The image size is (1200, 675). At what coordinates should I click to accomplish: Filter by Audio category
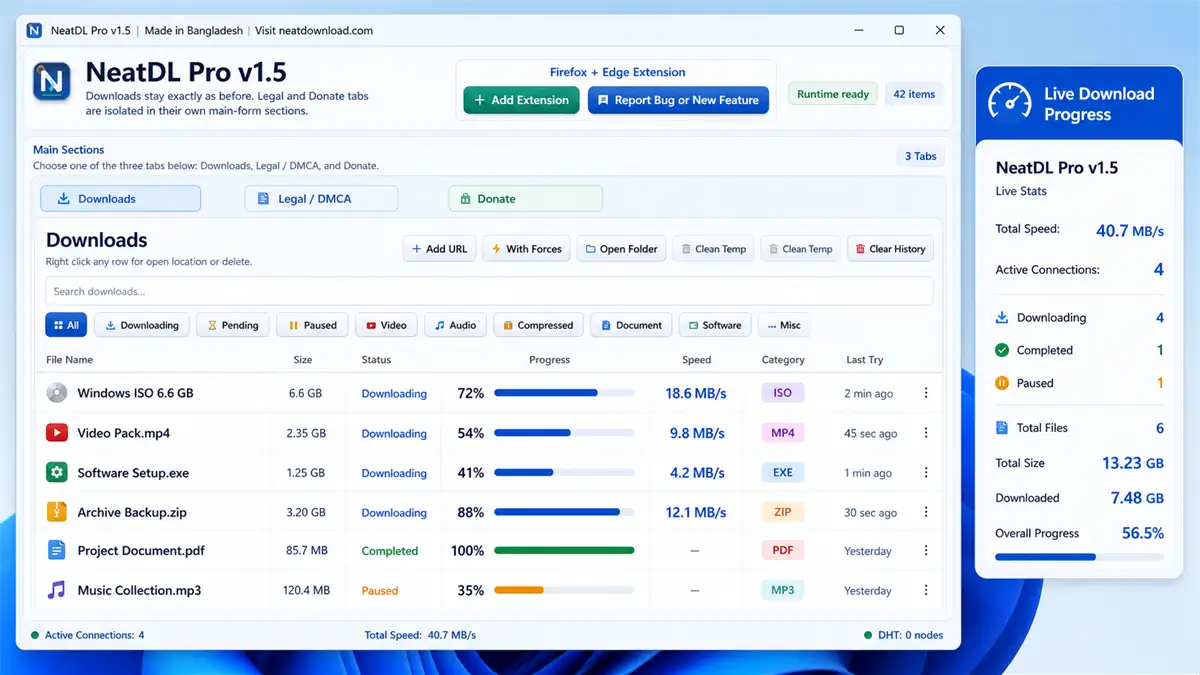coord(455,325)
